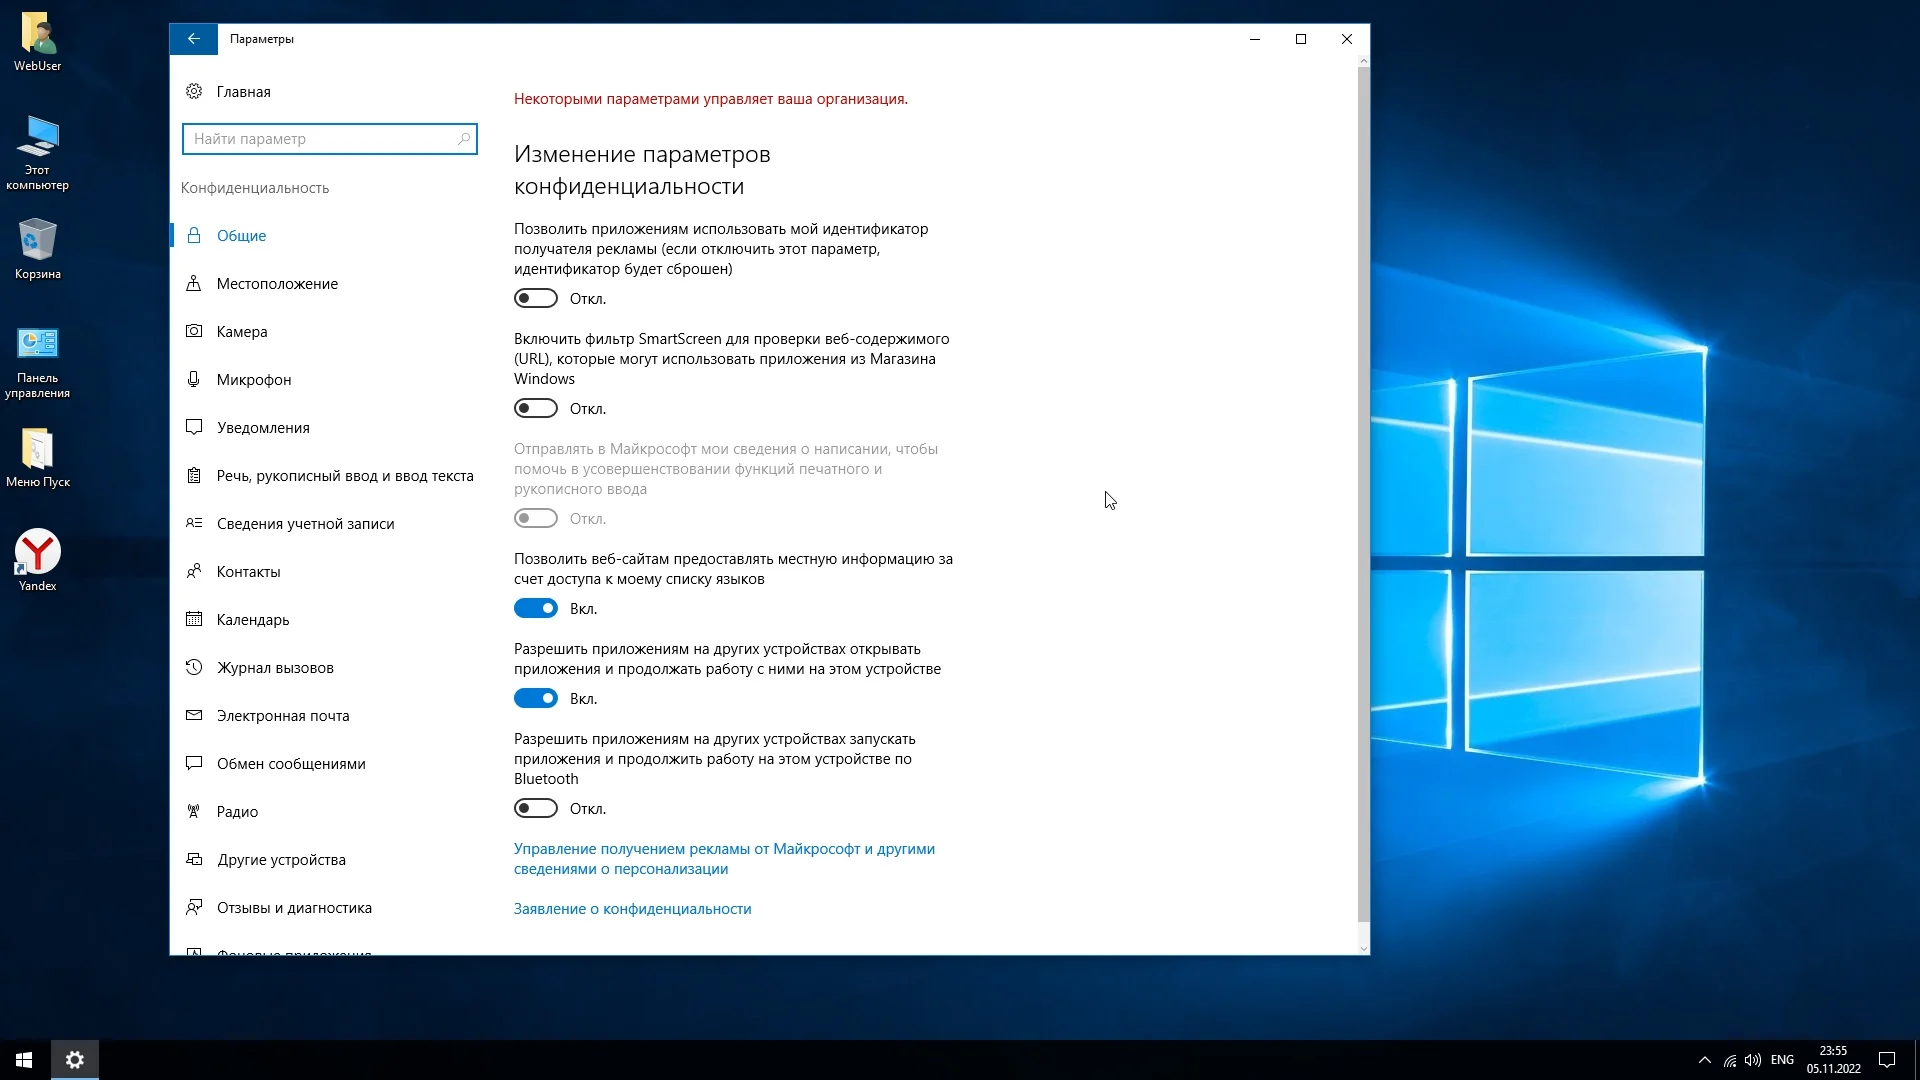This screenshot has height=1080, width=1920.
Task: Expand hidden system tray icons chevron
Action: coord(1704,1060)
